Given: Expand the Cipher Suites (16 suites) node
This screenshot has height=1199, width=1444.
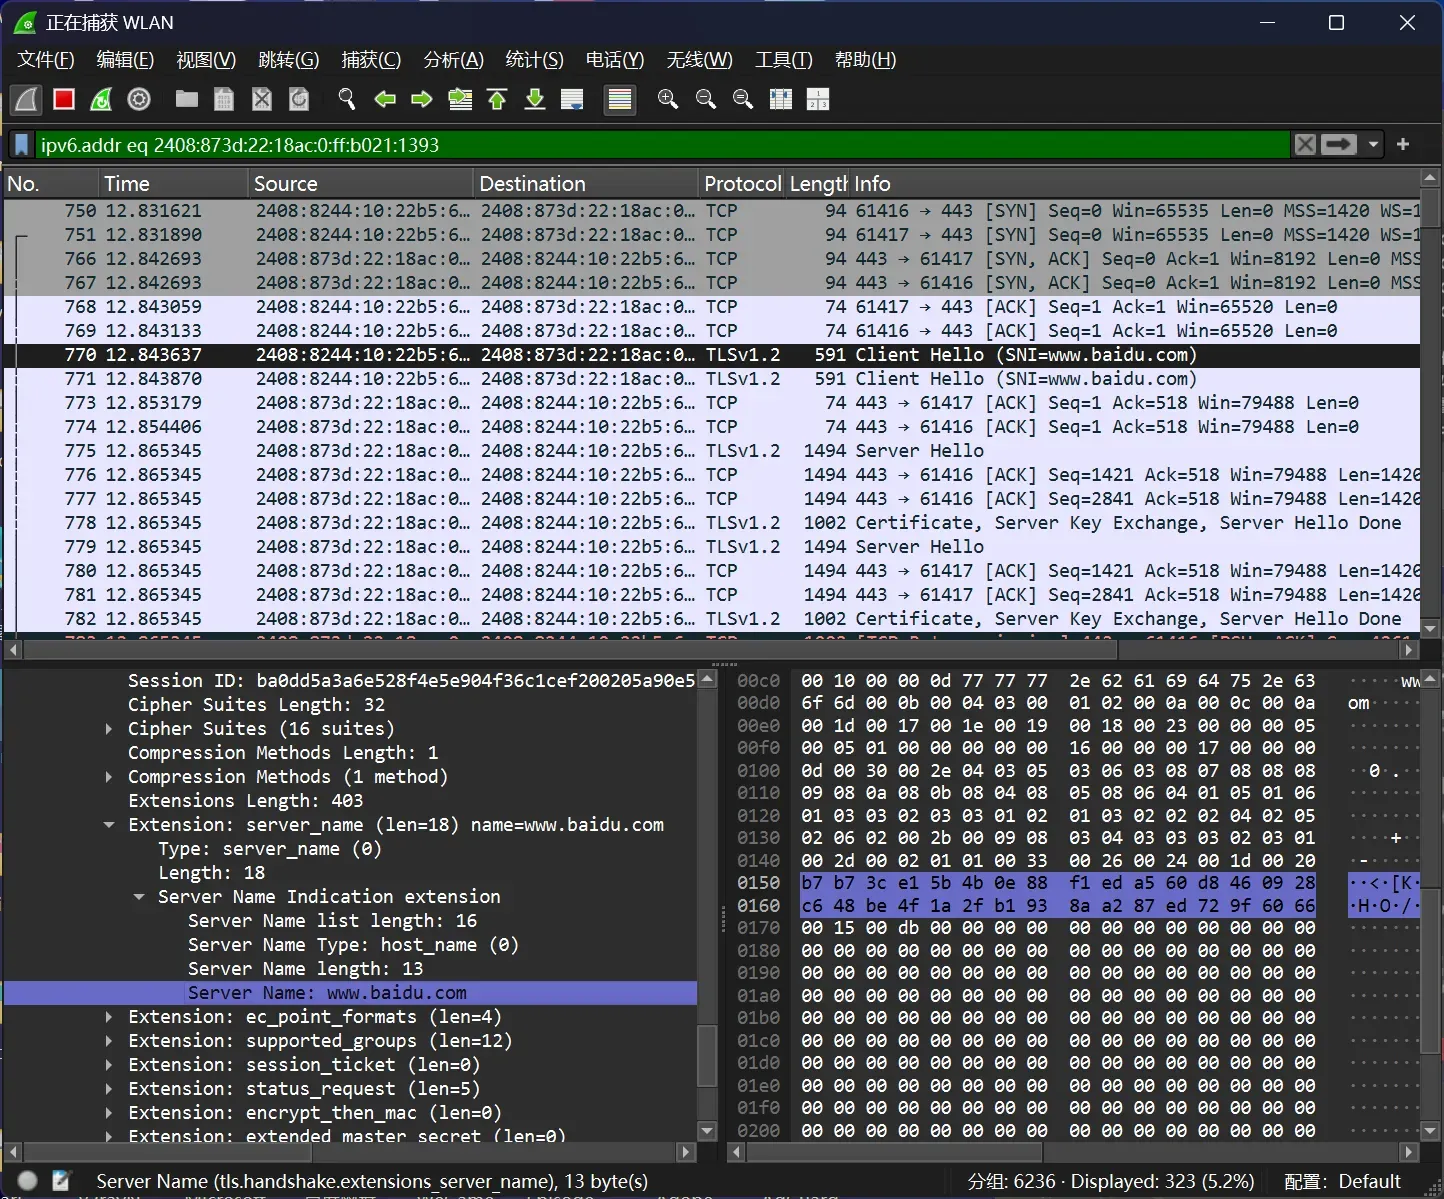Looking at the screenshot, I should coord(109,729).
